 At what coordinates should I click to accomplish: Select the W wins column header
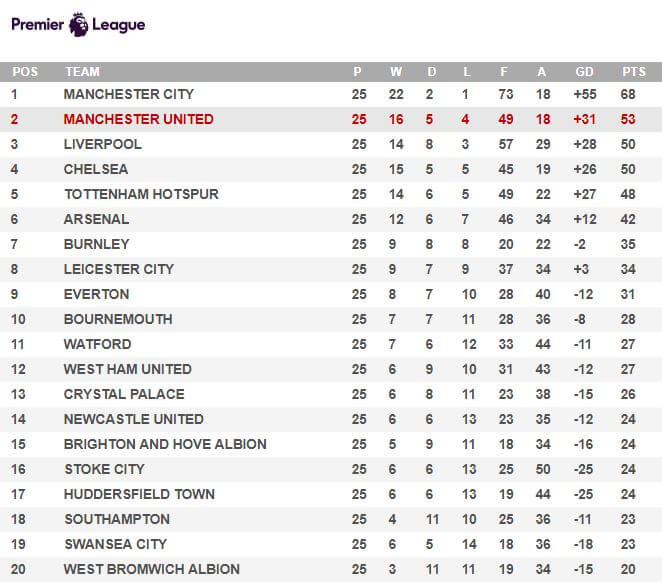396,72
